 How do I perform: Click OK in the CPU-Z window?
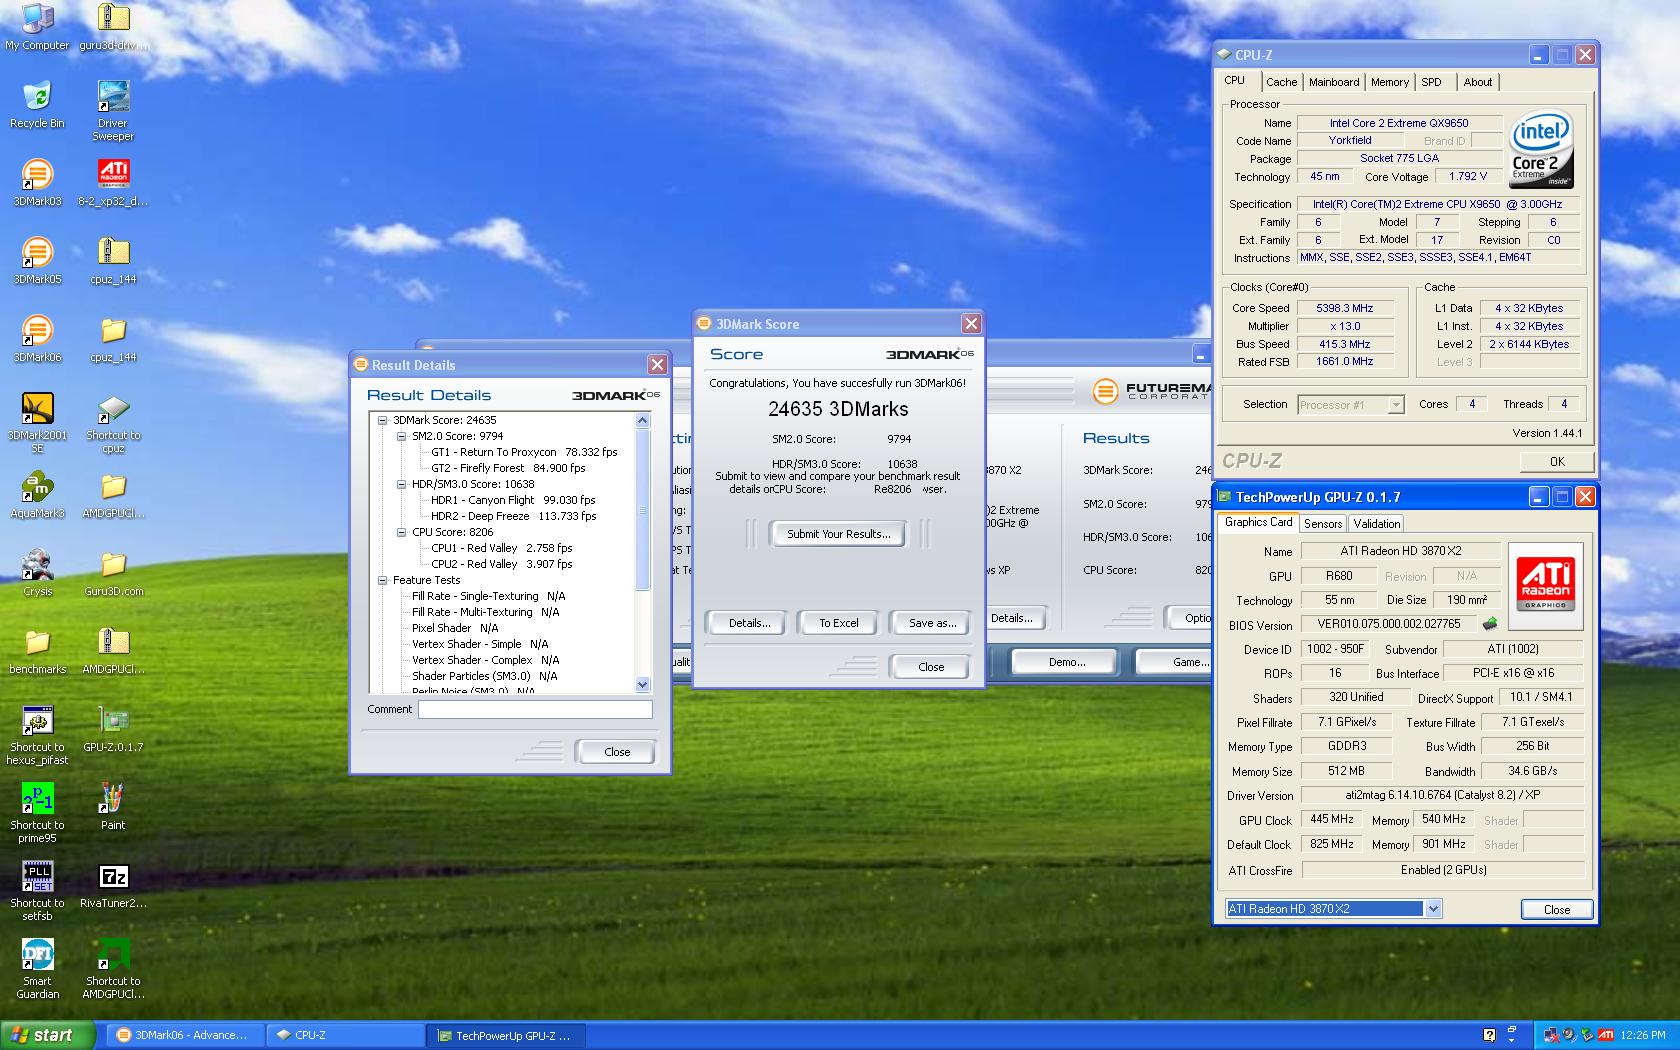pos(1557,461)
